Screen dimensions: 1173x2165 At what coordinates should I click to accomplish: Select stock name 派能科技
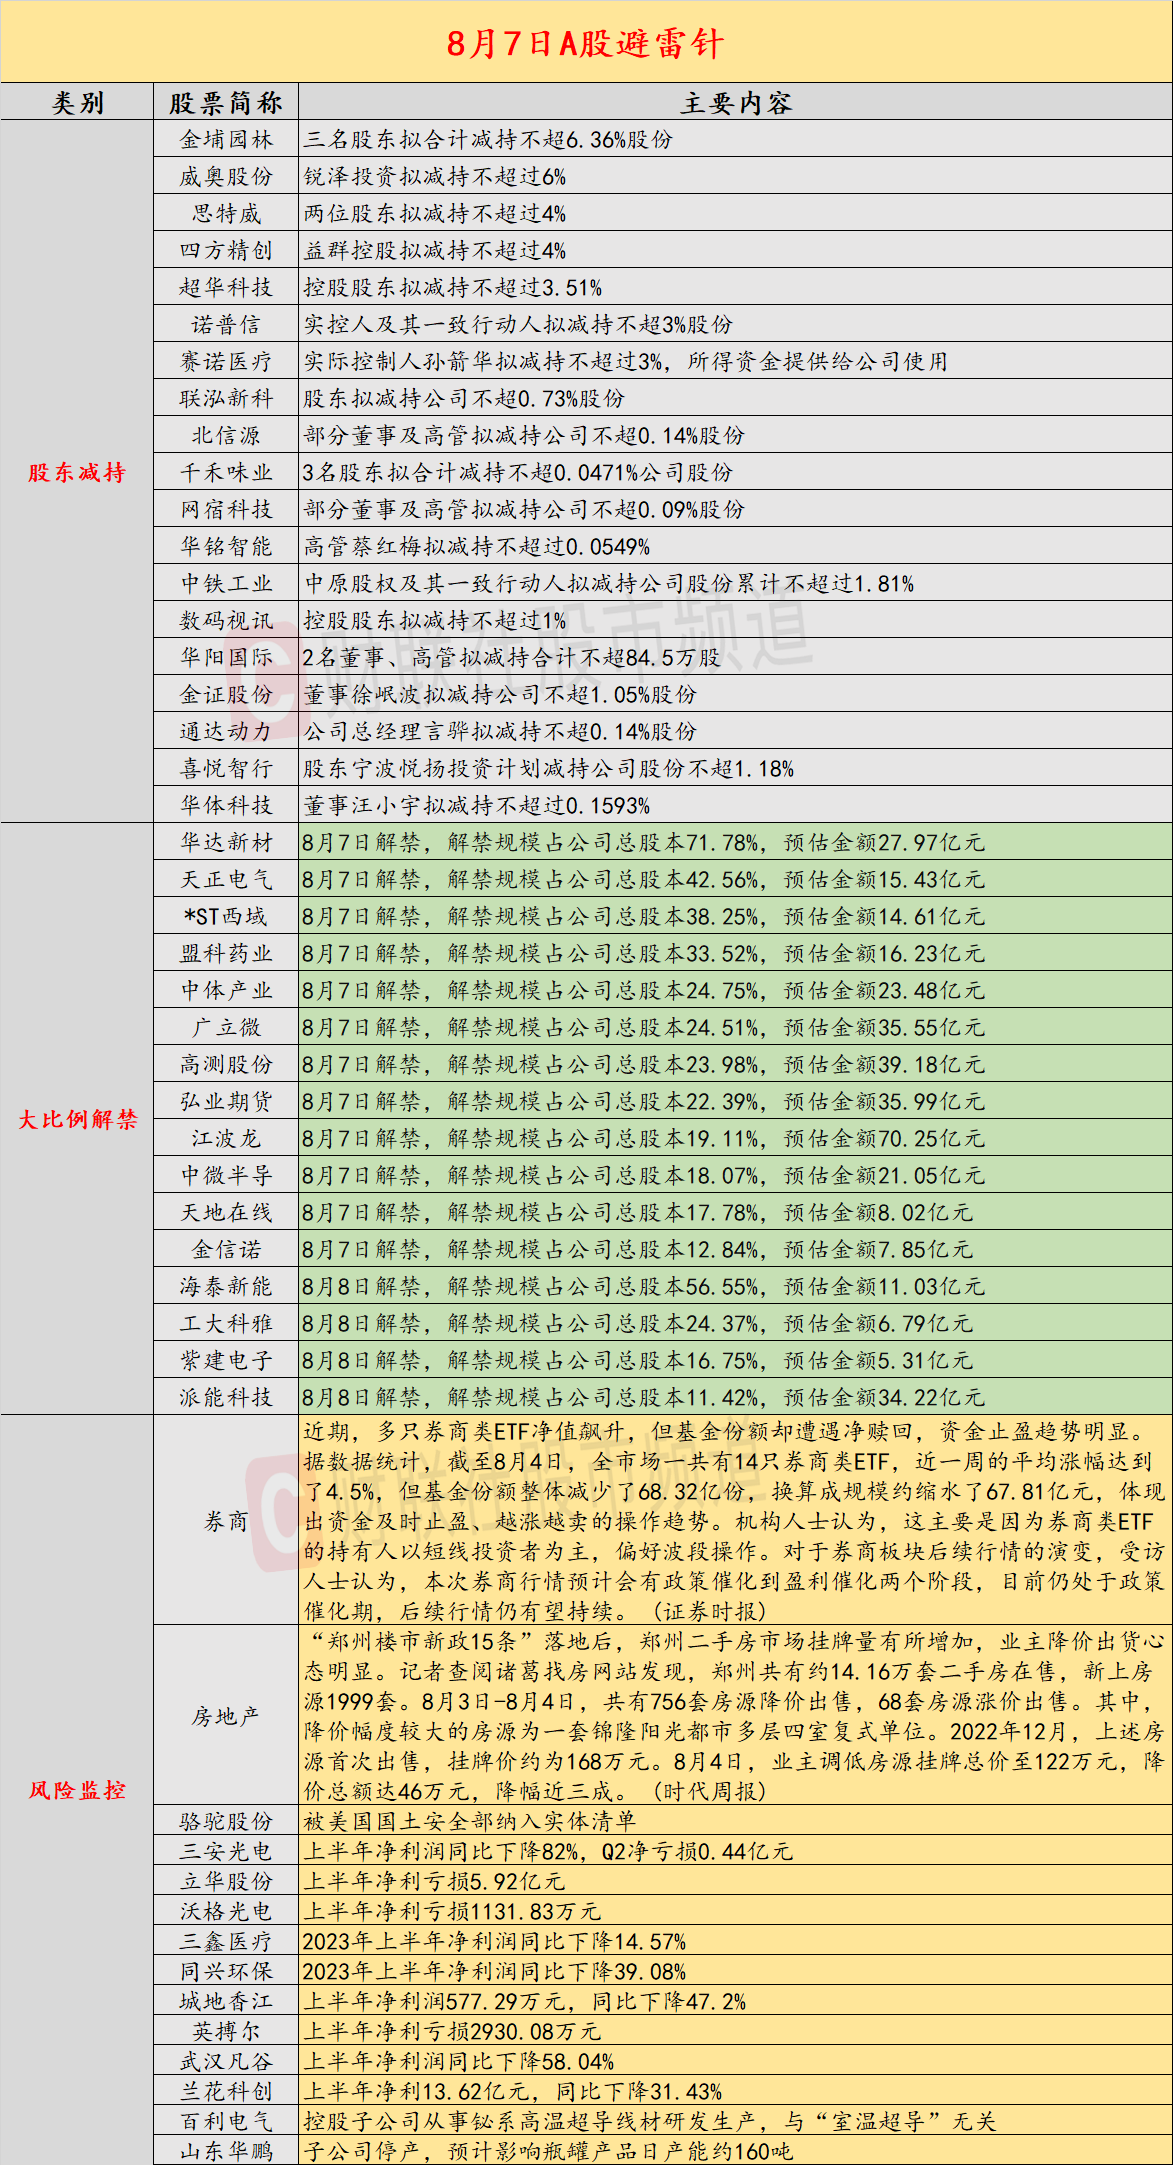tap(226, 1397)
